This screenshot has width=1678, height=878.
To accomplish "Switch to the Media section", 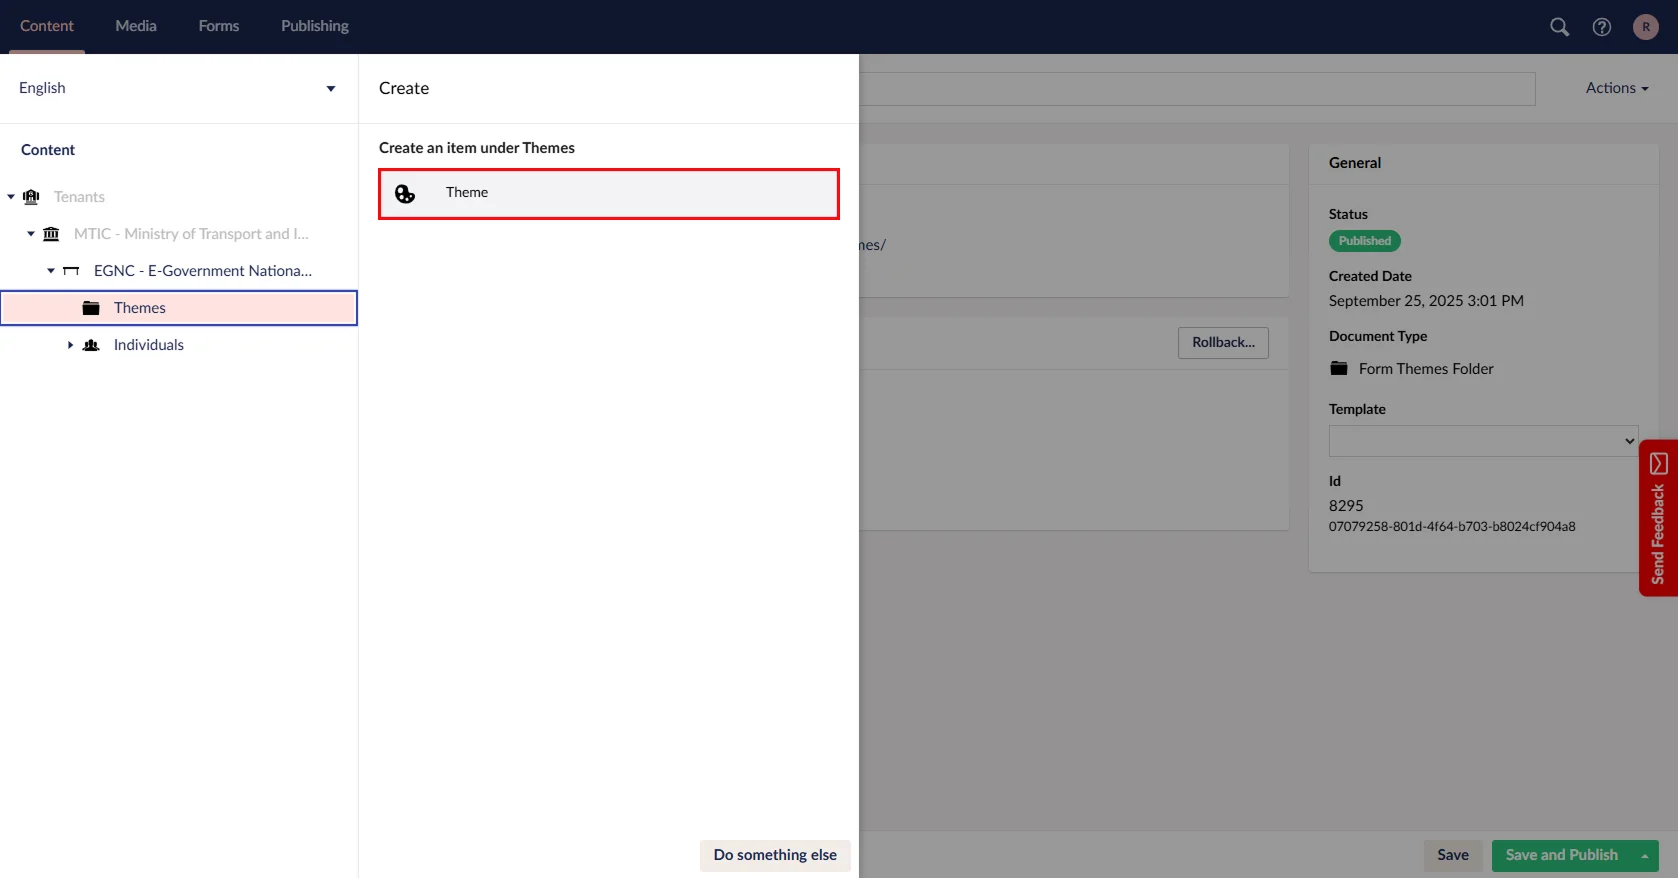I will [x=136, y=26].
